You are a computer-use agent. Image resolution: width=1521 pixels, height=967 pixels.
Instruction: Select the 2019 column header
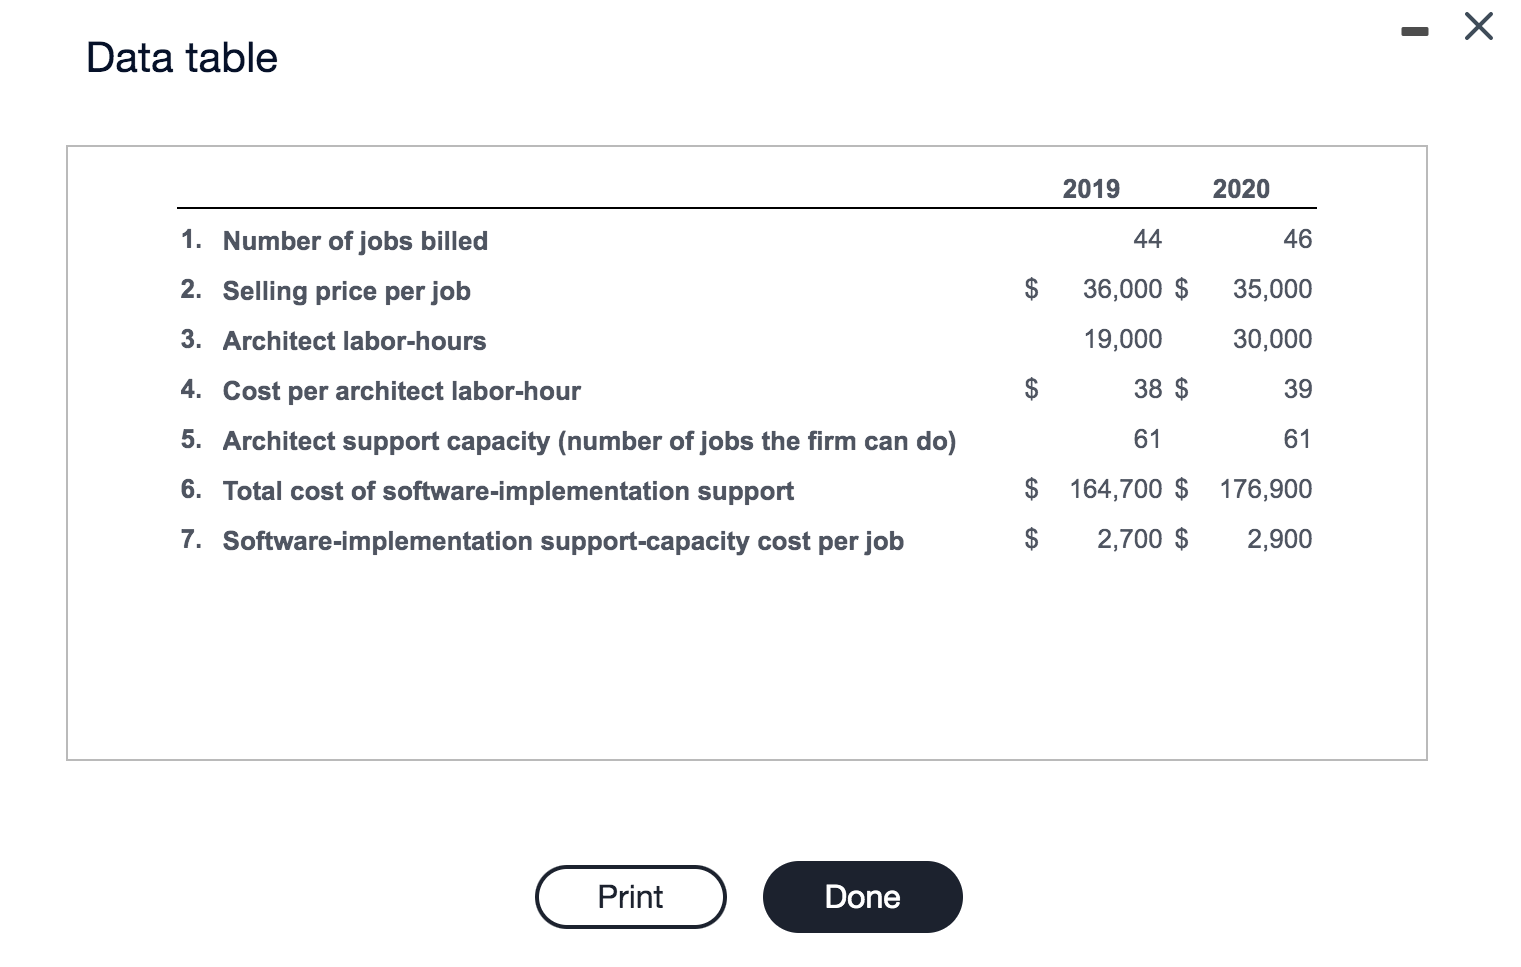[x=1091, y=189]
